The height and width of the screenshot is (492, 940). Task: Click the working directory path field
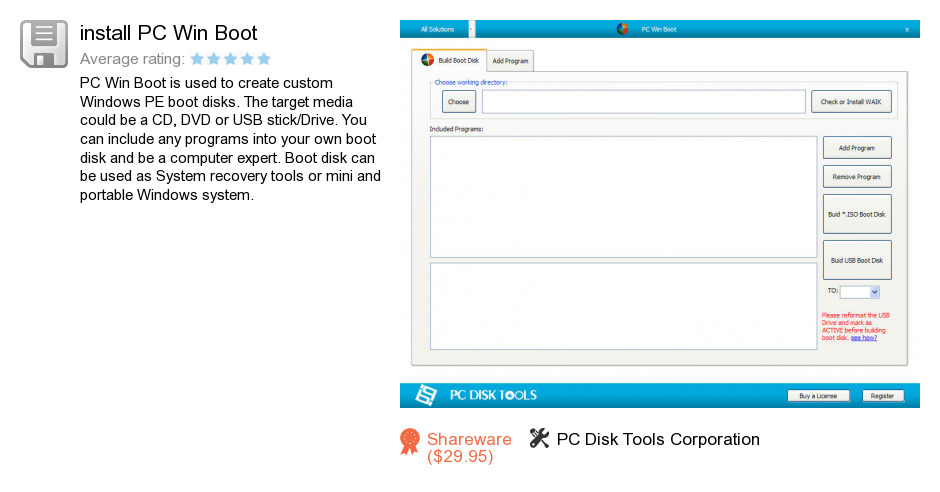[643, 102]
